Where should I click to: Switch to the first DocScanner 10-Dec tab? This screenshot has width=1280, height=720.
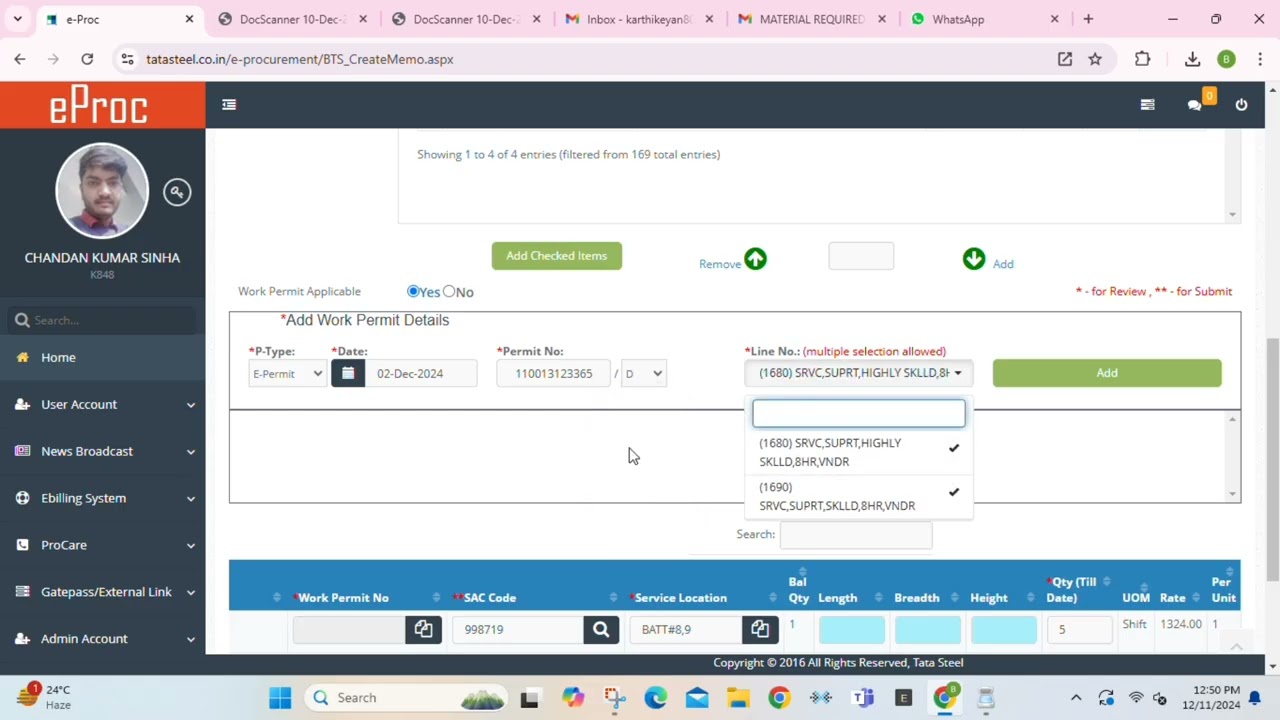293,19
